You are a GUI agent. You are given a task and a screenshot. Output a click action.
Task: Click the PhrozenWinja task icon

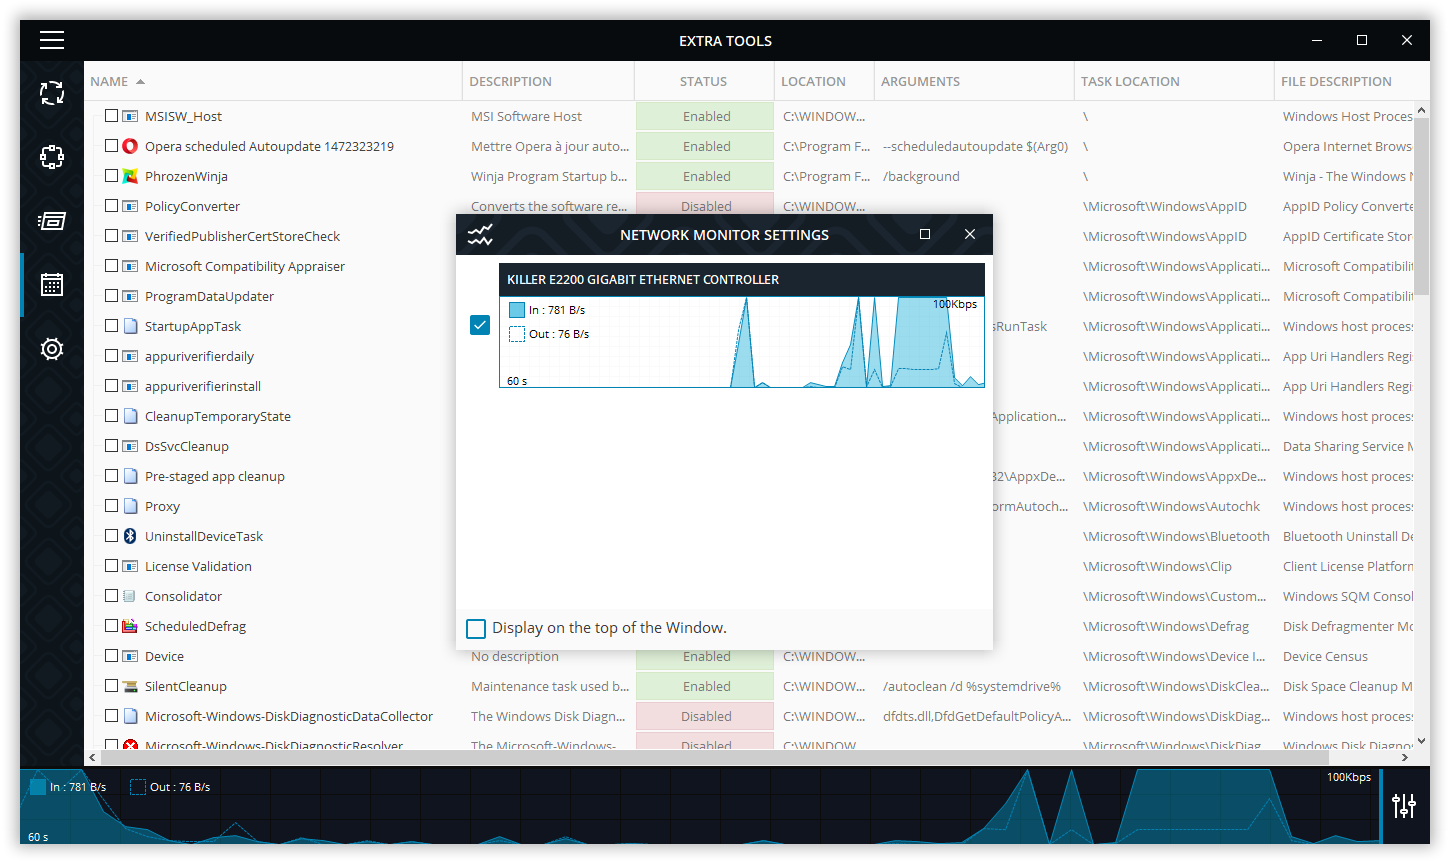(130, 176)
